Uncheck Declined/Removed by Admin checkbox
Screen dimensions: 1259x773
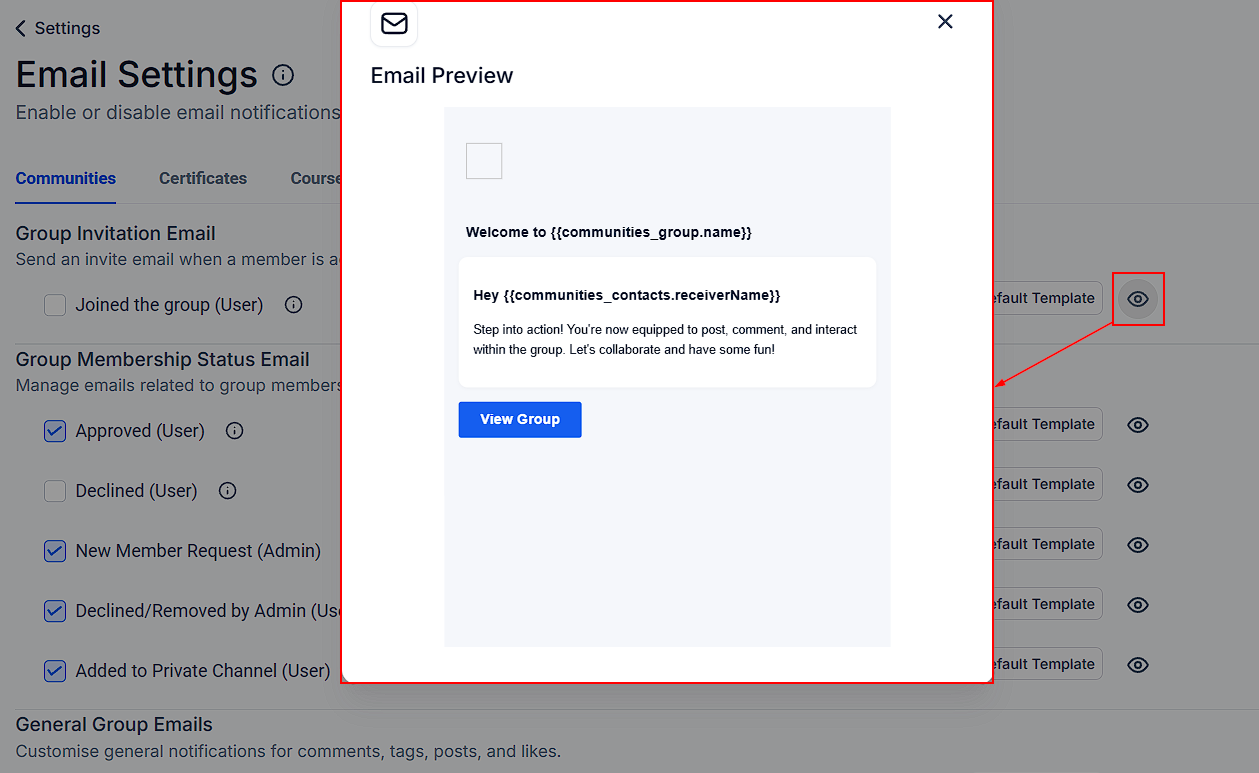pos(55,611)
